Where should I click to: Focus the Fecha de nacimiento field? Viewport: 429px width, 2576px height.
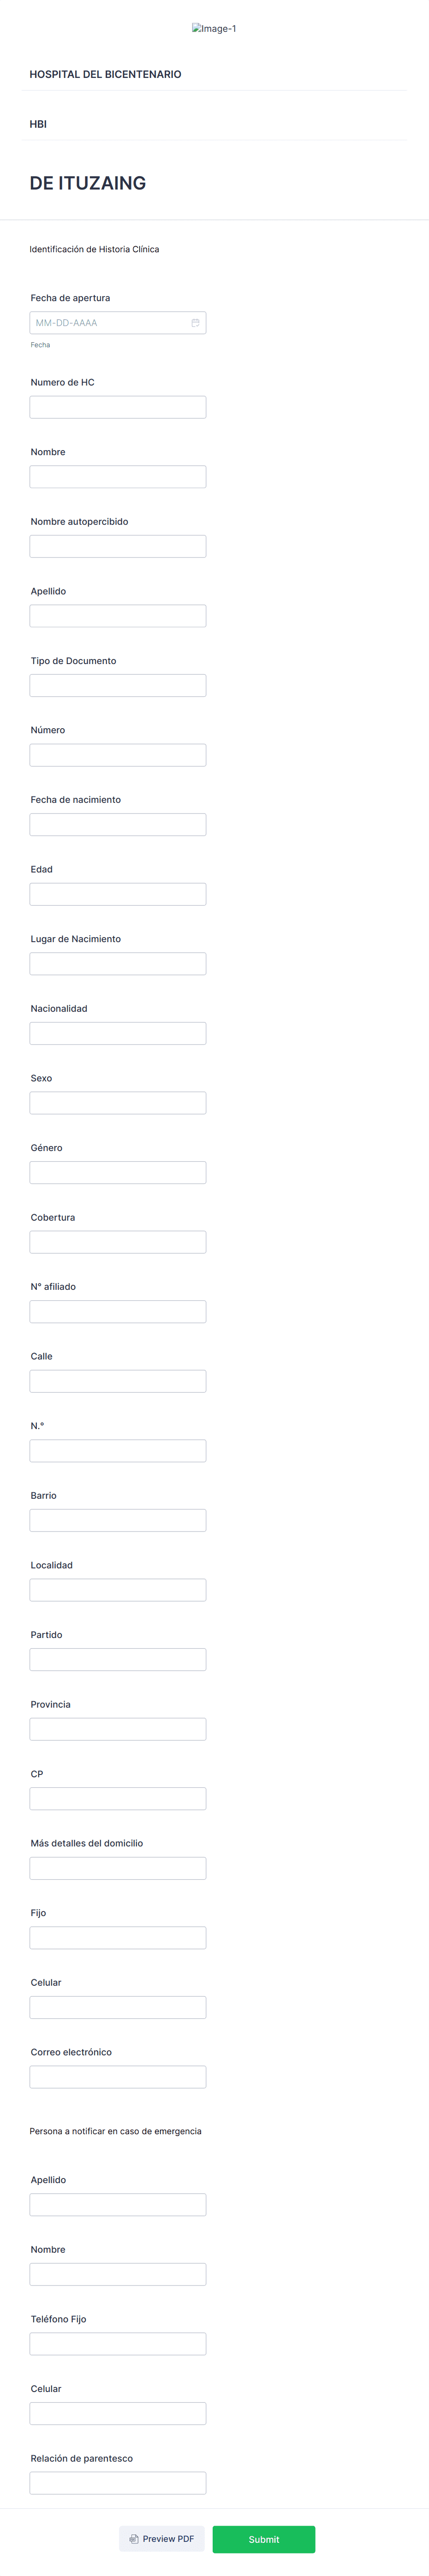[x=118, y=824]
